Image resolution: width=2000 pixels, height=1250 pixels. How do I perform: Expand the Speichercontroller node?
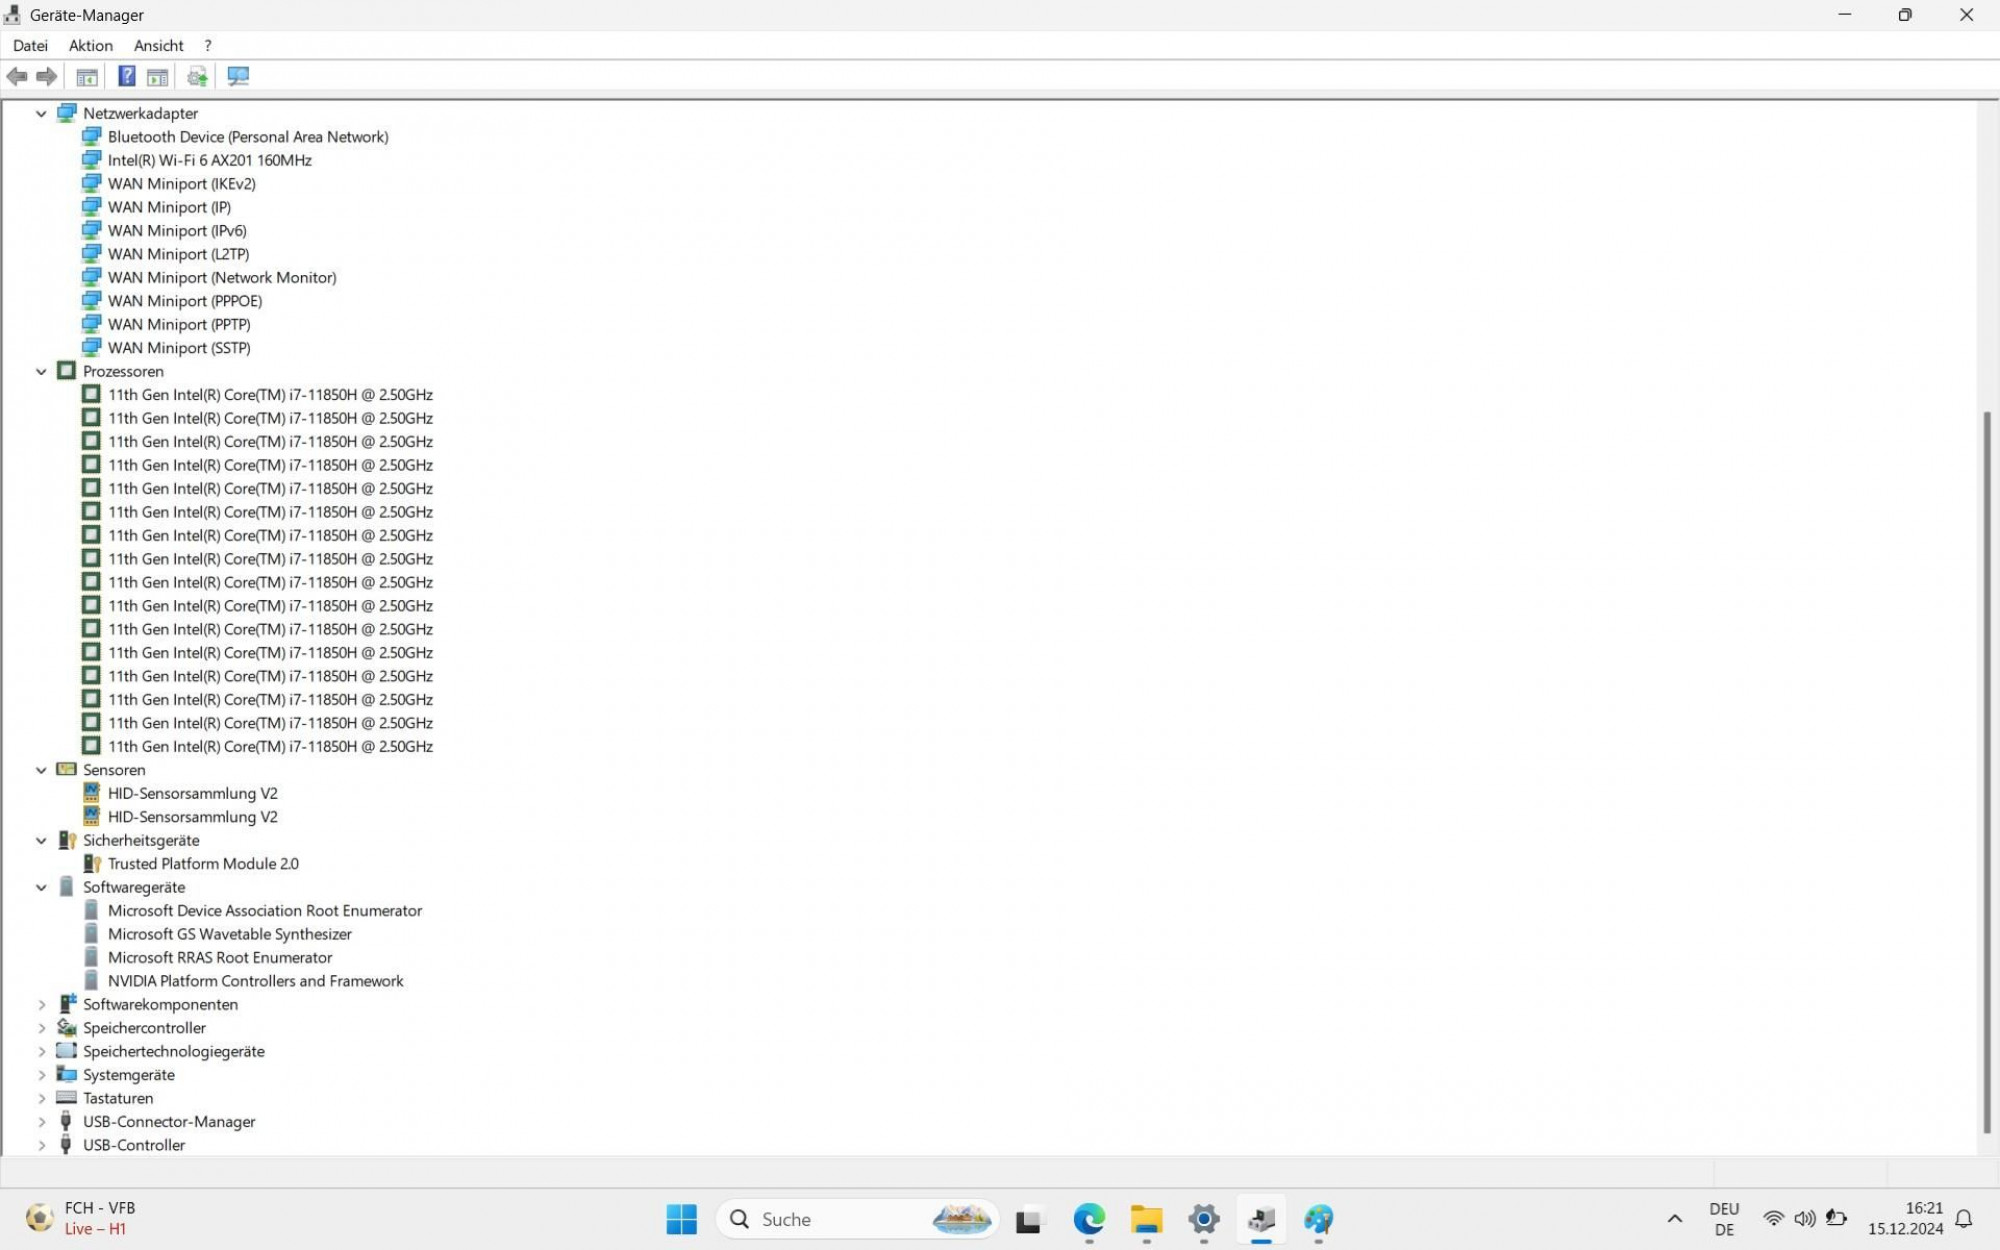(x=41, y=1028)
